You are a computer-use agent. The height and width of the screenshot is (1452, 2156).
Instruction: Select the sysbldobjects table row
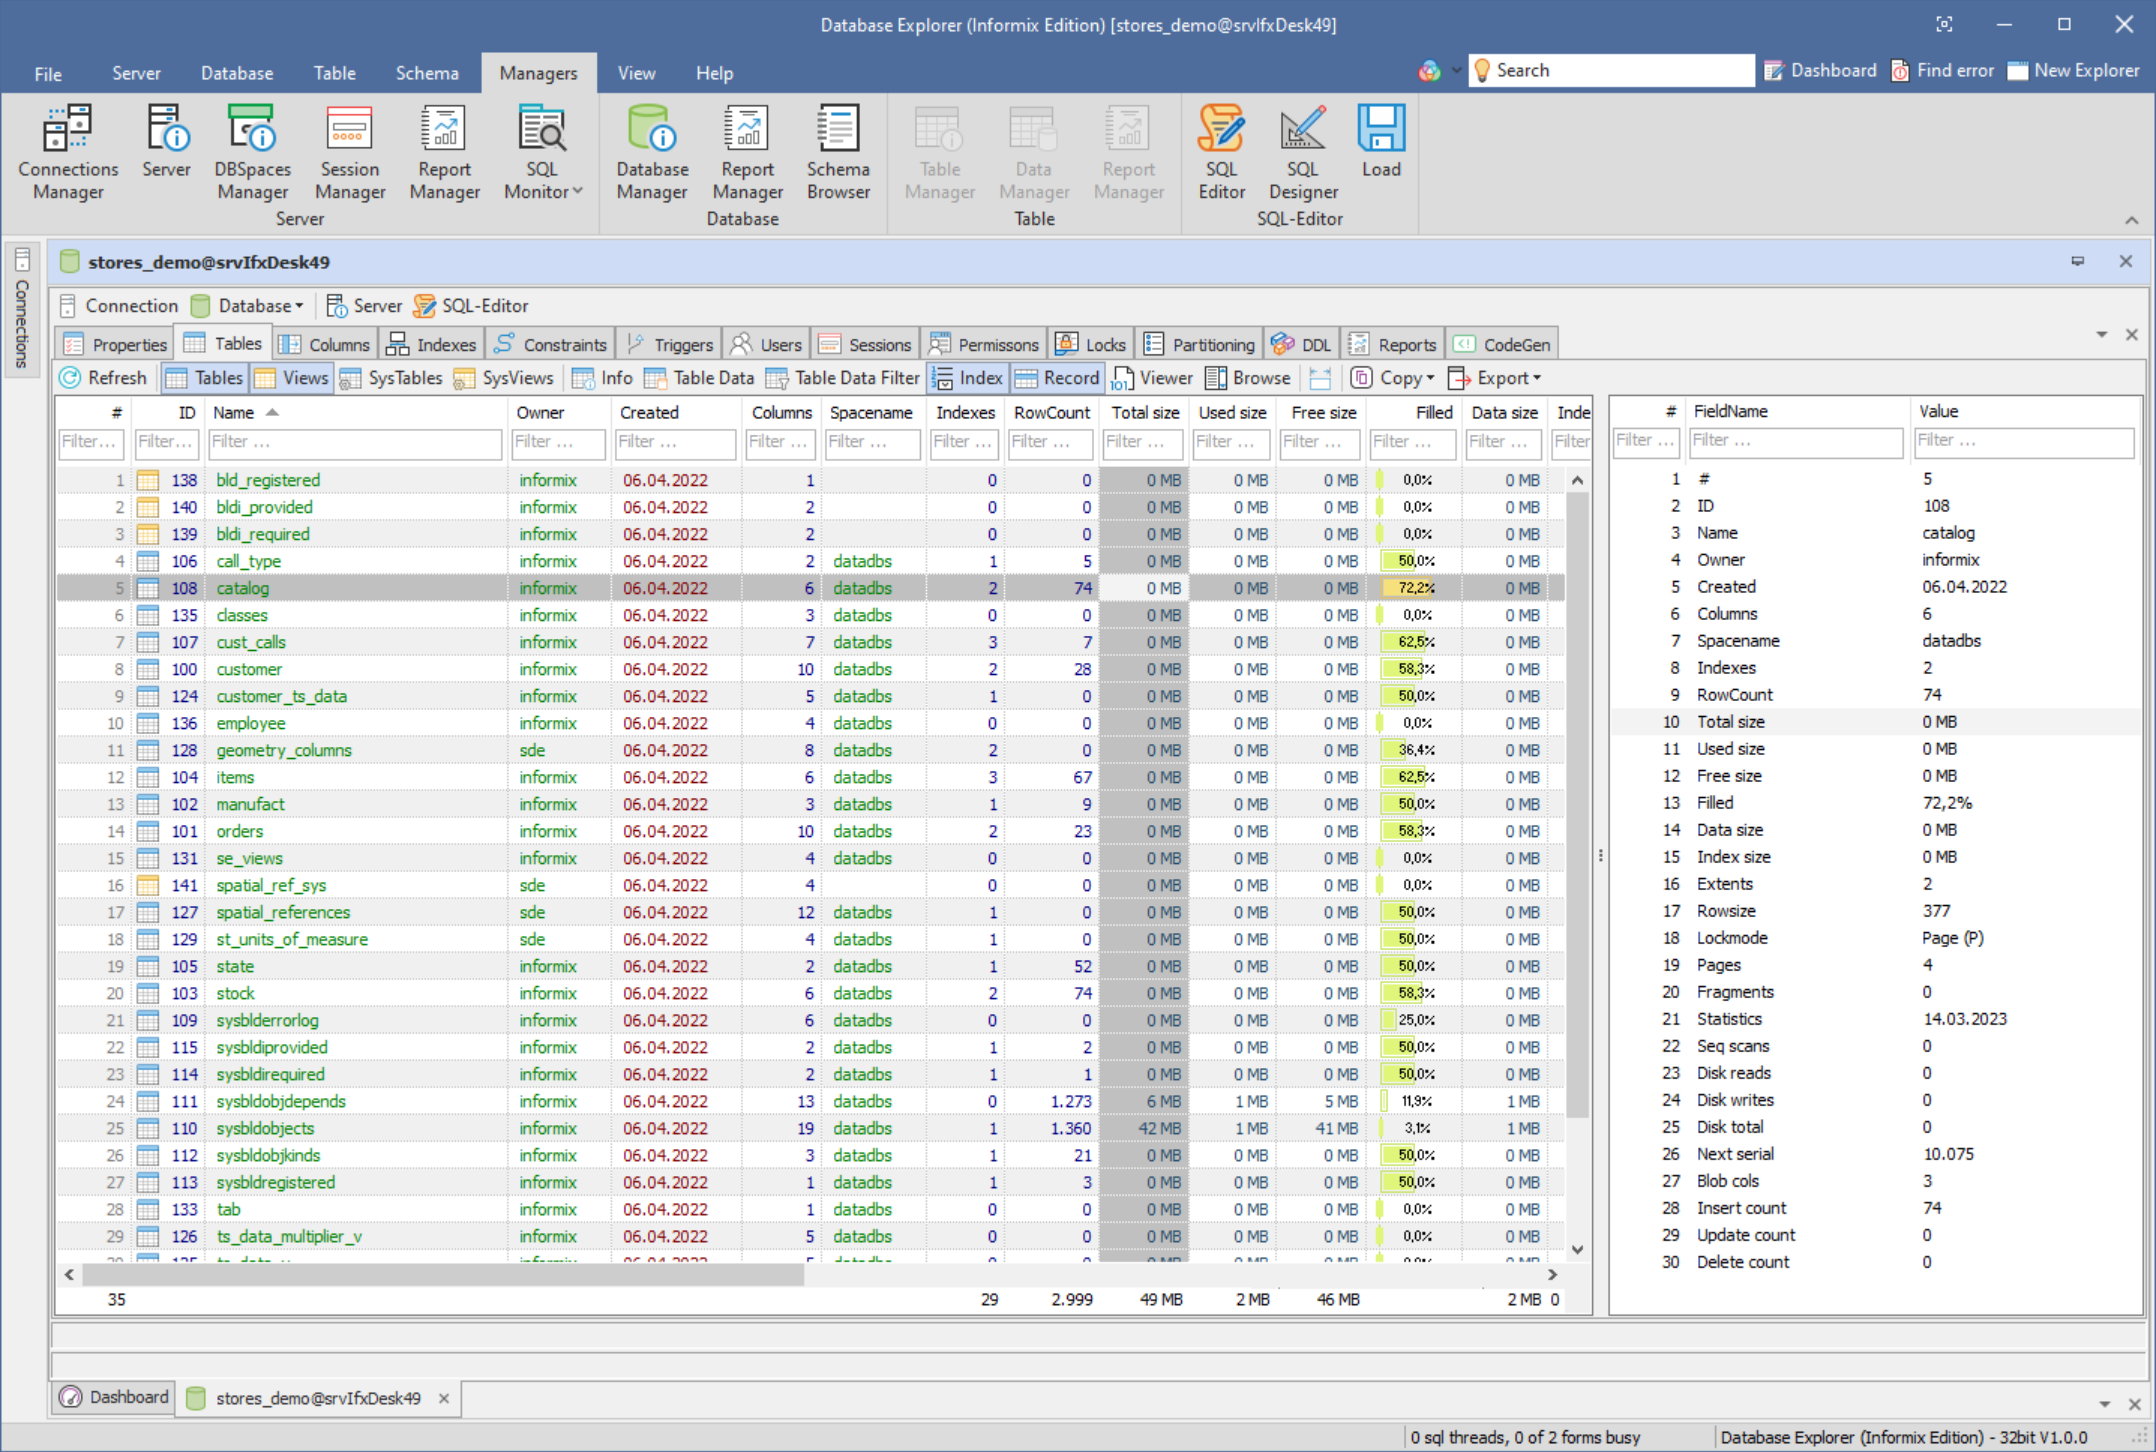click(x=810, y=1128)
